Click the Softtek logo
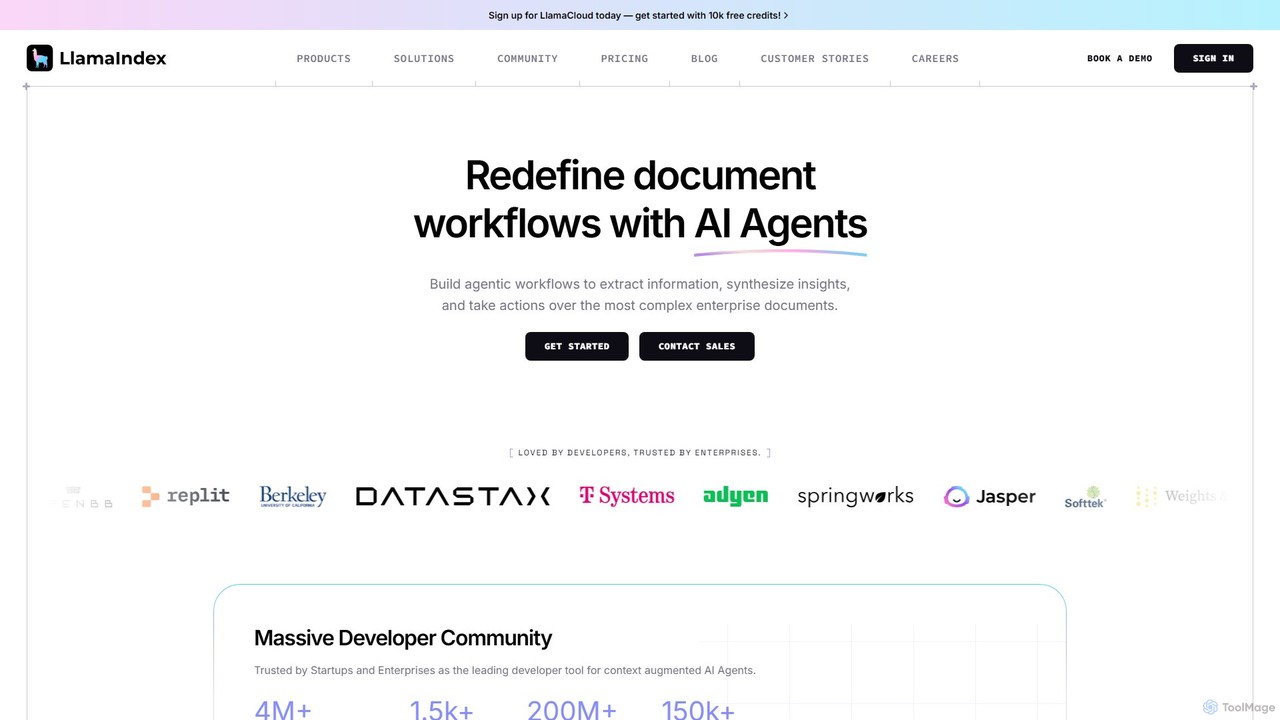The width and height of the screenshot is (1280, 720). 1085,497
